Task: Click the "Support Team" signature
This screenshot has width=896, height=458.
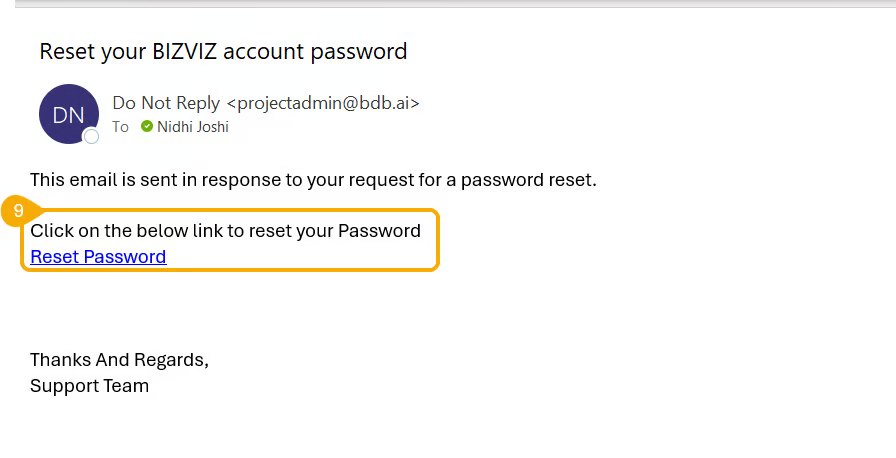Action: 89,386
